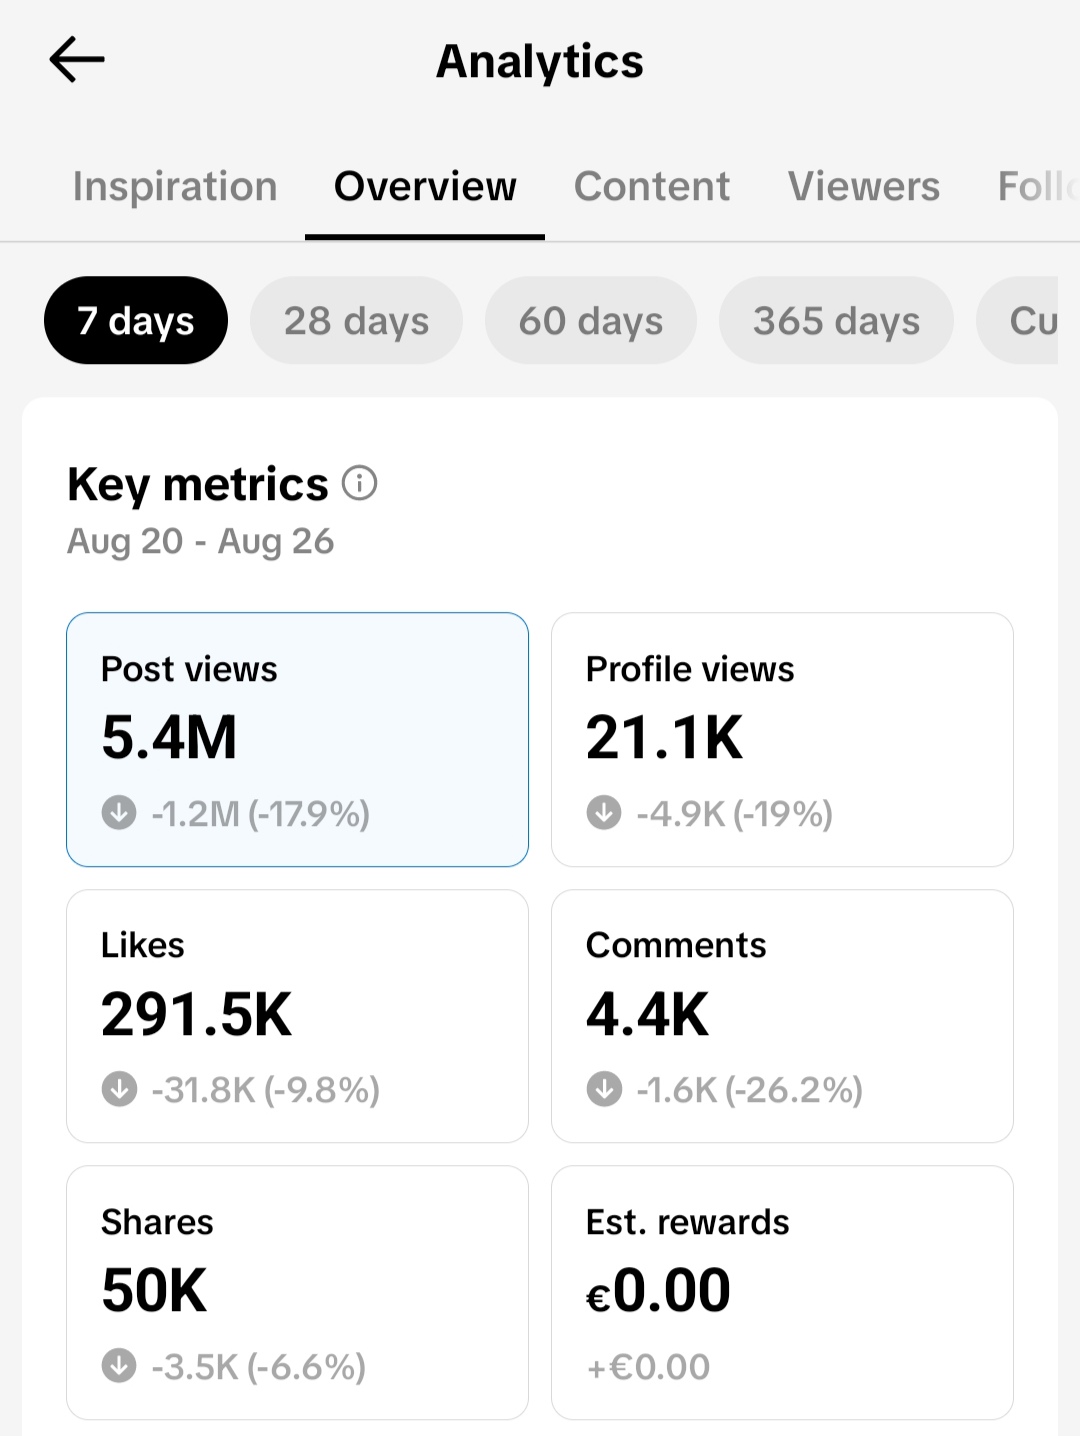The image size is (1080, 1436).
Task: Select the Post views metric card
Action: [x=297, y=740]
